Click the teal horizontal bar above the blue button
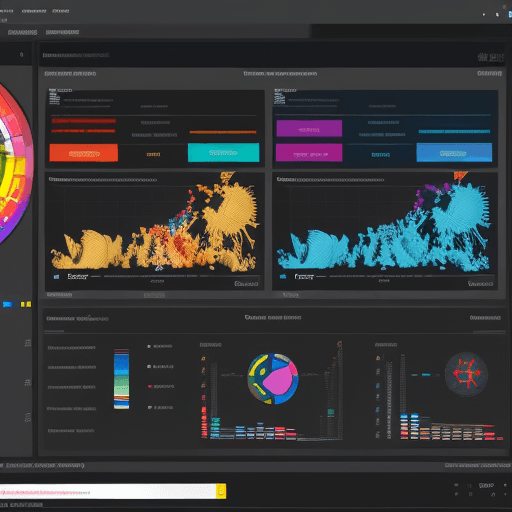512x512 pixels. [454, 132]
